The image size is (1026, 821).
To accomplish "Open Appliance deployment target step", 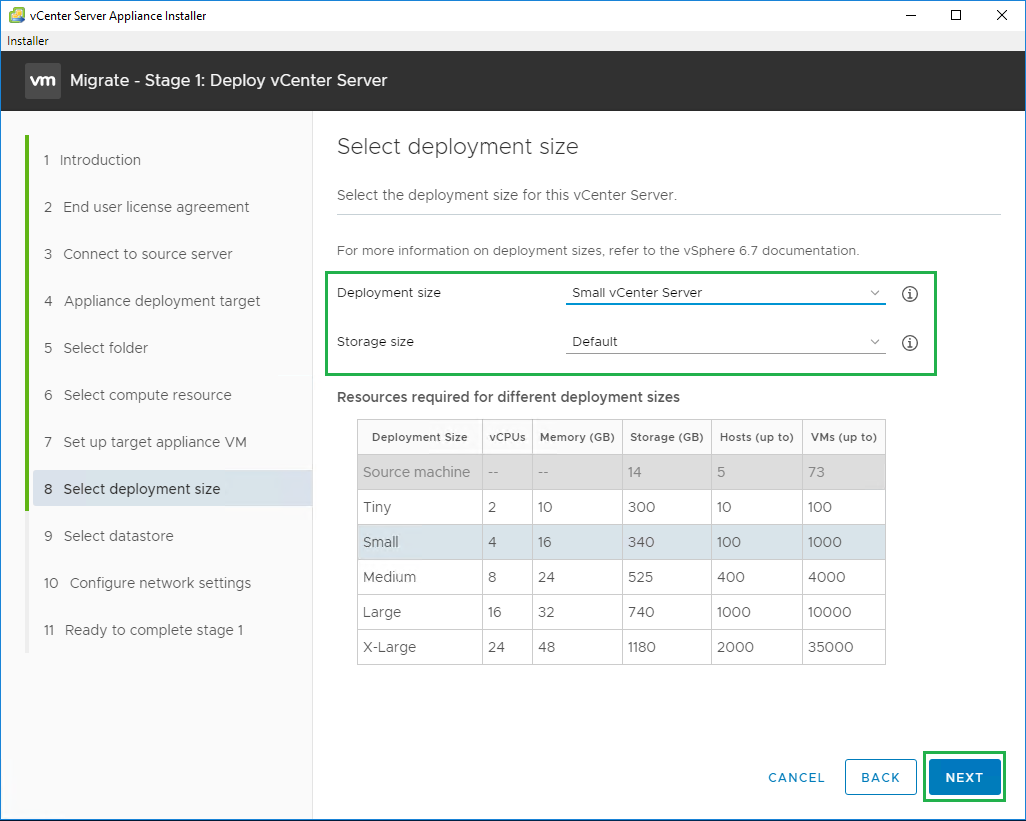I will tap(162, 301).
